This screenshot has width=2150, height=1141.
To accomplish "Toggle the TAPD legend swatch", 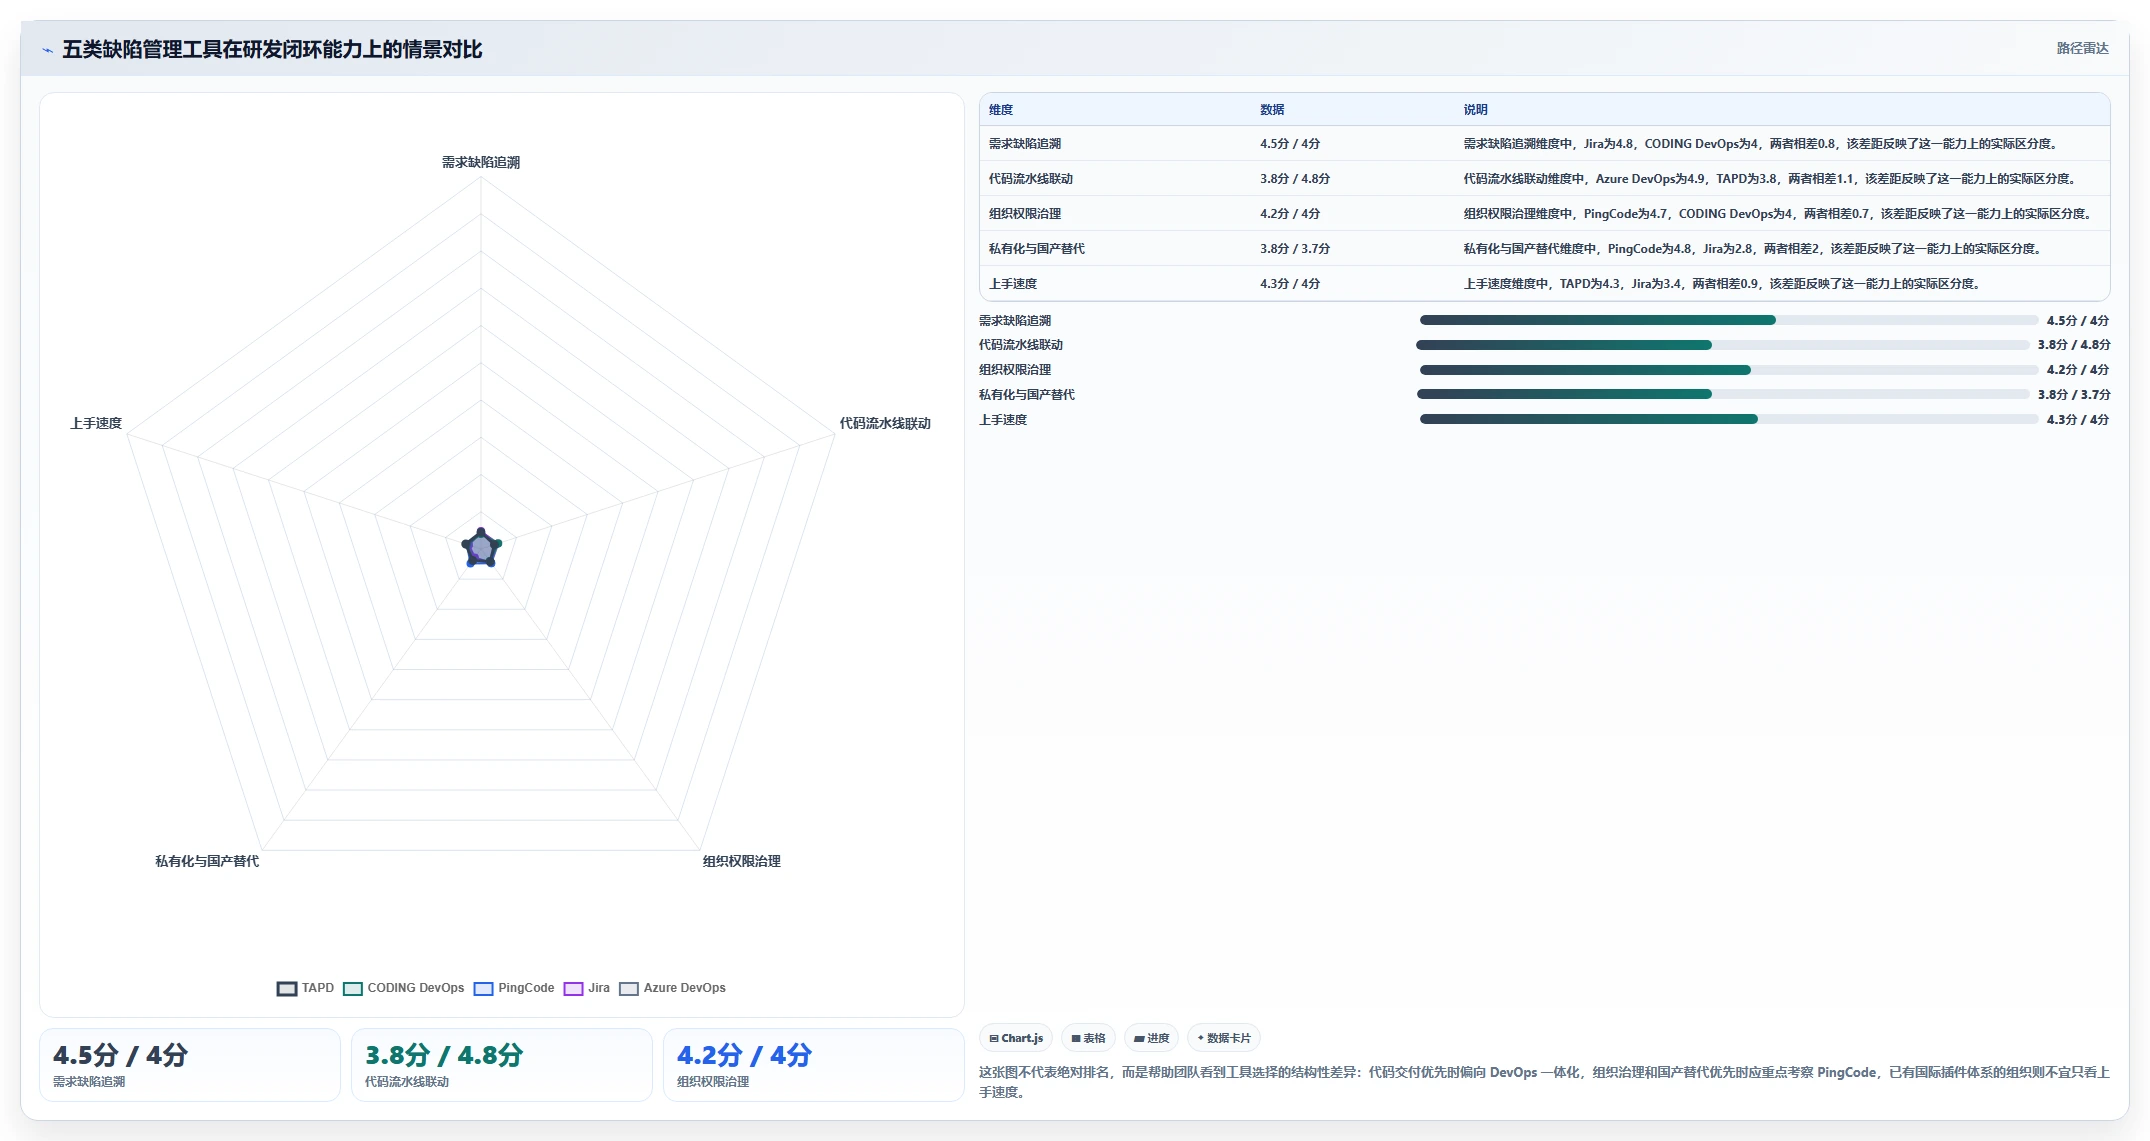I will click(287, 989).
